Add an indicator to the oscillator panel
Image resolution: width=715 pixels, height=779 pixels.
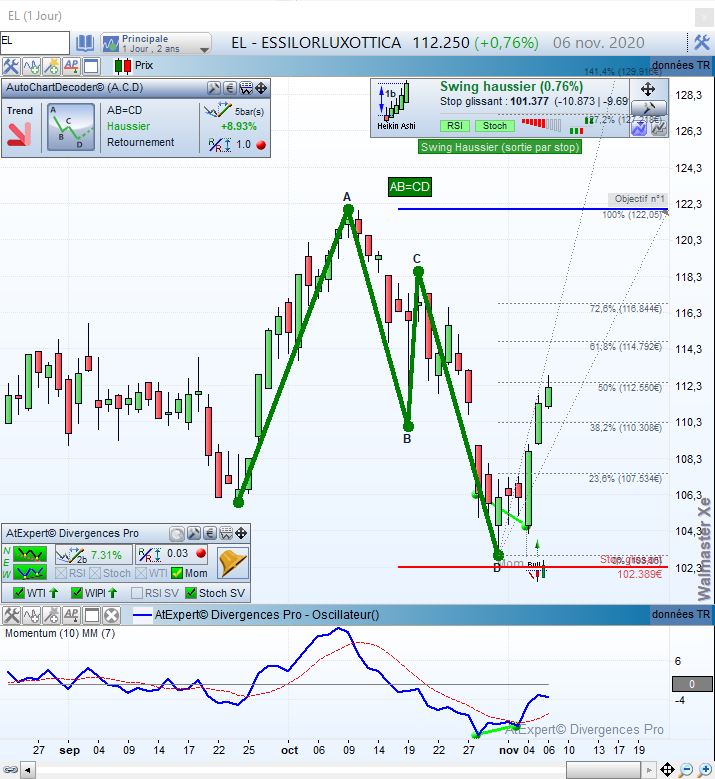pyautogui.click(x=31, y=616)
